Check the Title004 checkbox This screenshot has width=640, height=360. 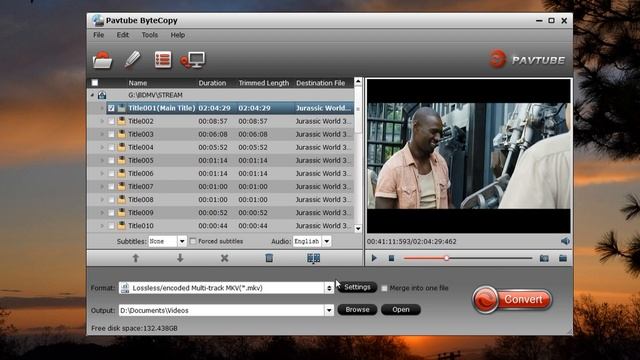[x=111, y=147]
